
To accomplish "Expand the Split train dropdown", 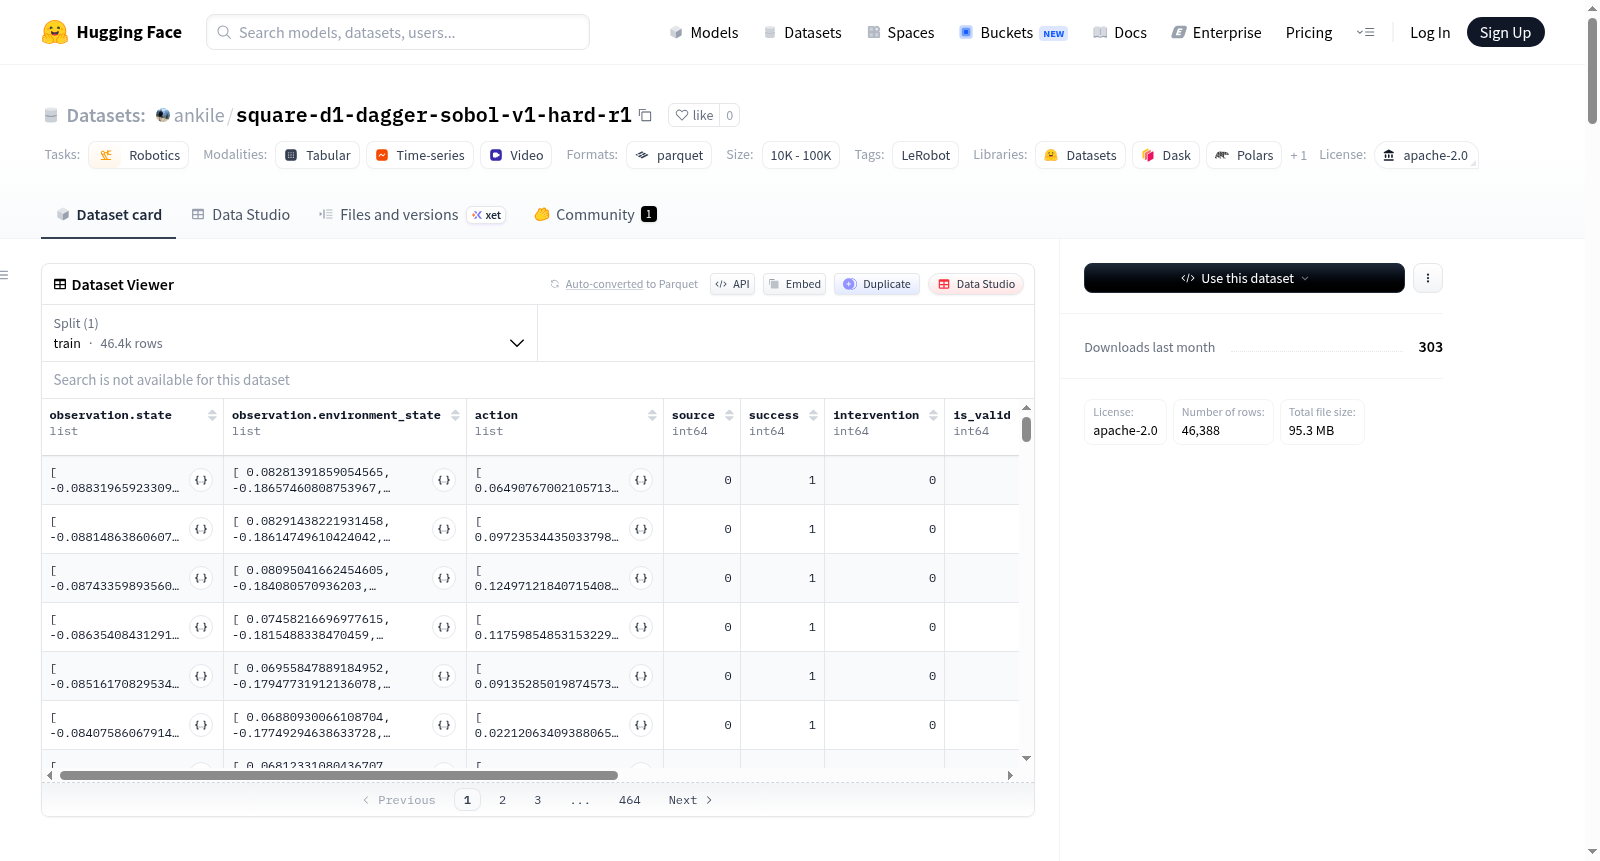I will 289,333.
